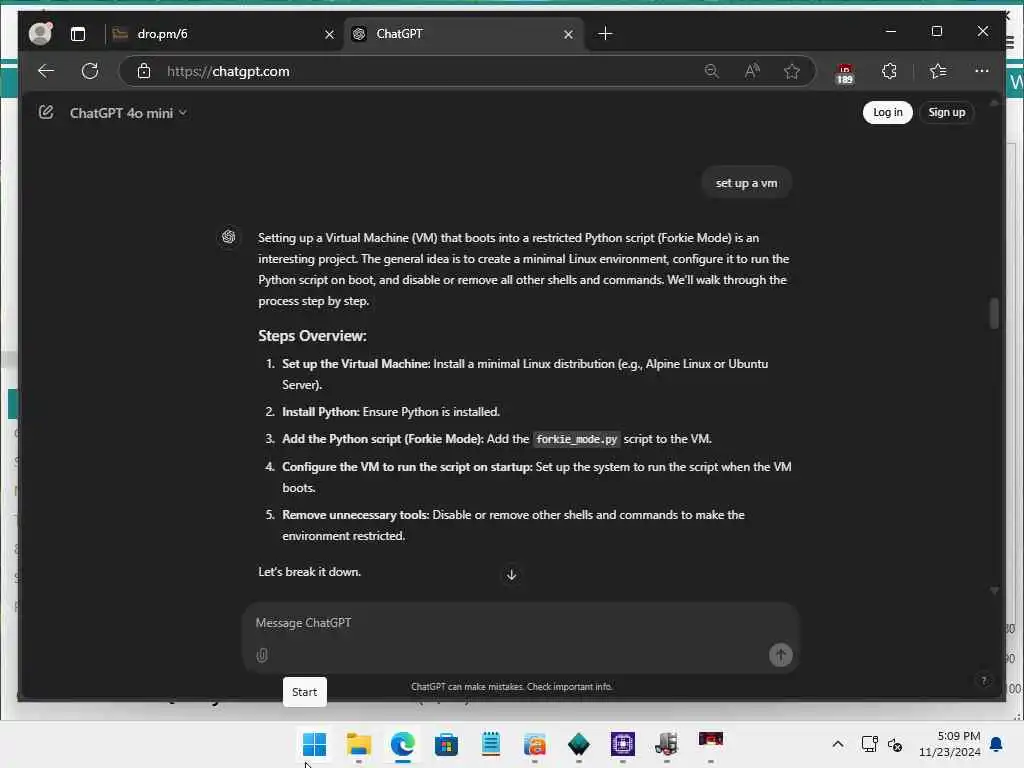Open the red extension with 189 badge
Screen dimensions: 1024x768
pos(844,73)
